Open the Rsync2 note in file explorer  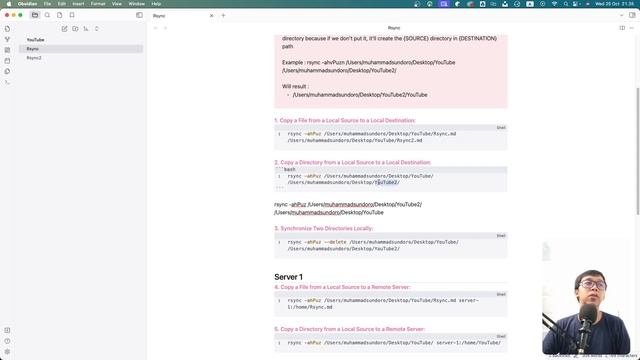pos(81,58)
